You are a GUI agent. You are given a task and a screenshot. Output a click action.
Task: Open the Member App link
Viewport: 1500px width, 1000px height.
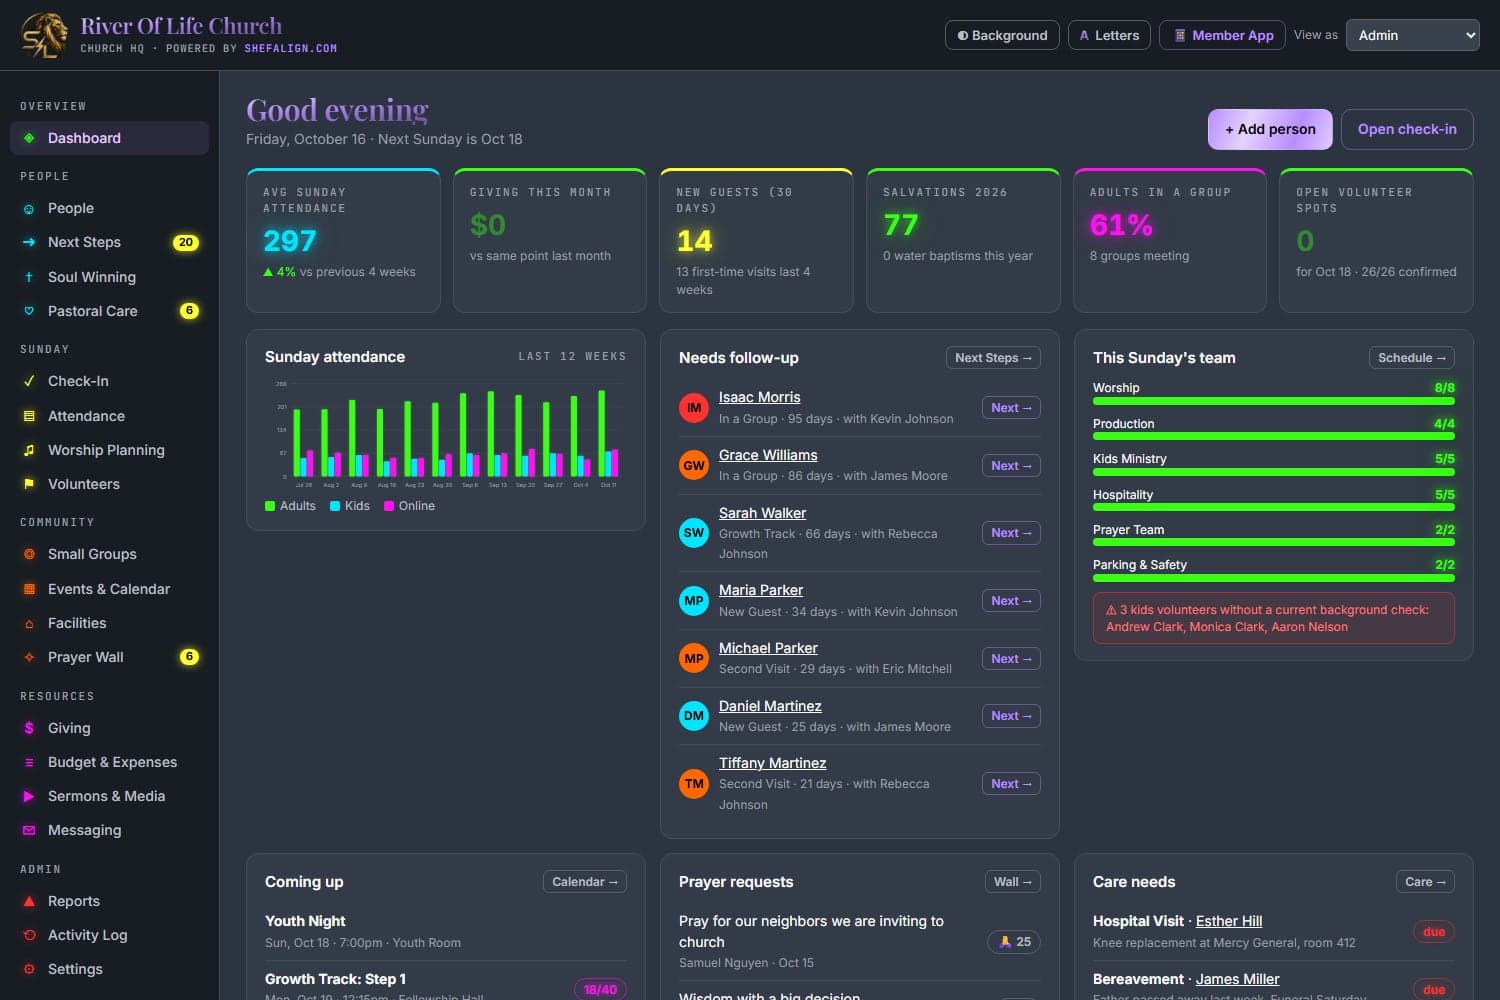1222,35
